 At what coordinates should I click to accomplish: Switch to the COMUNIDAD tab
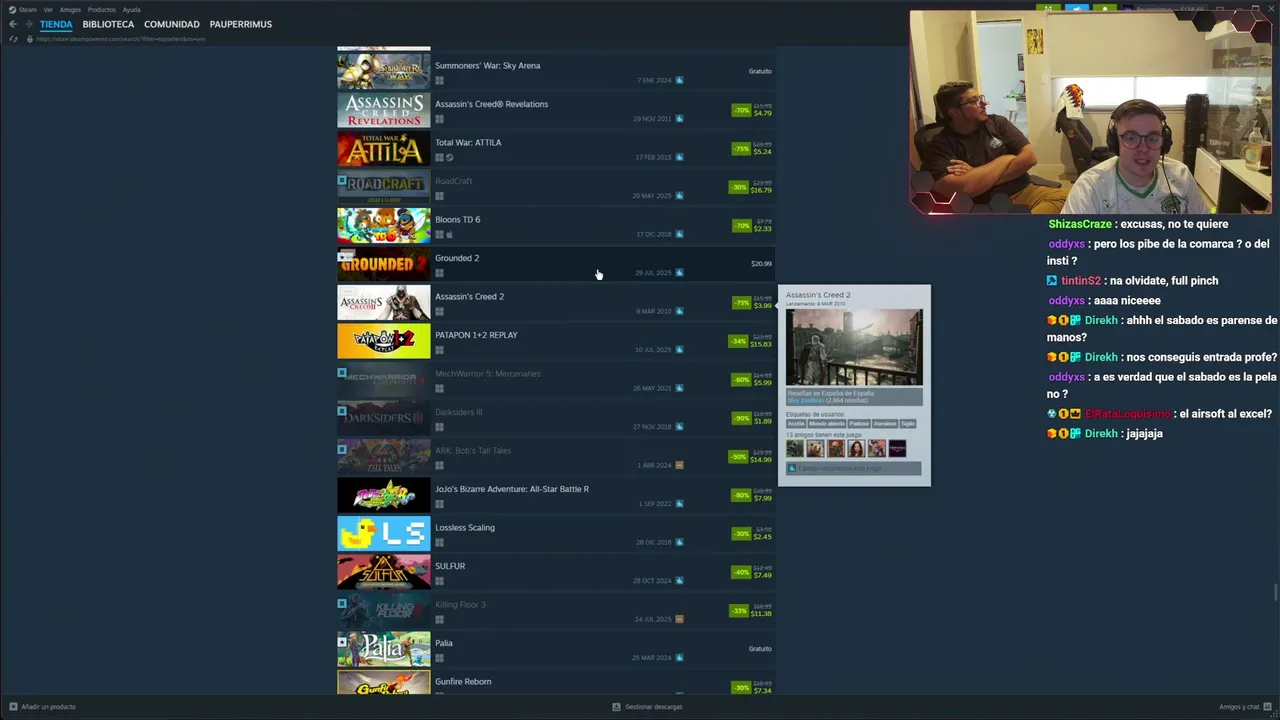click(x=172, y=24)
